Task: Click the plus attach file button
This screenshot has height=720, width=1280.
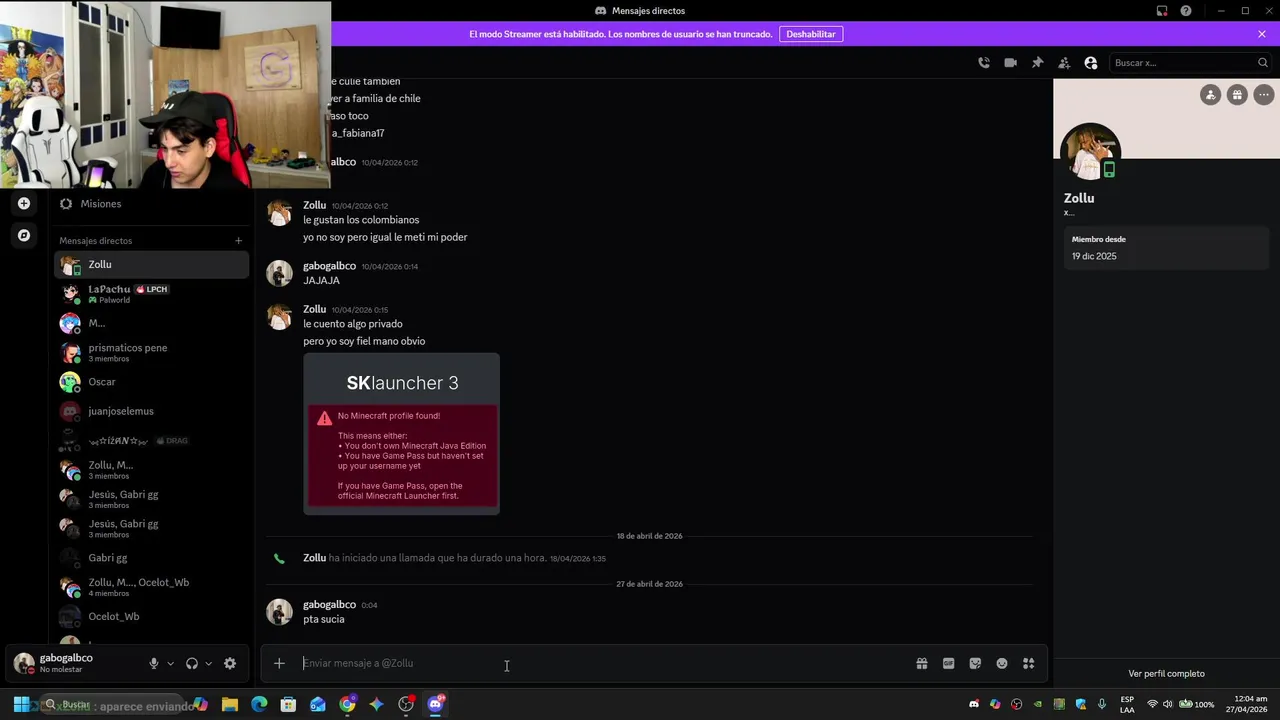Action: [279, 663]
